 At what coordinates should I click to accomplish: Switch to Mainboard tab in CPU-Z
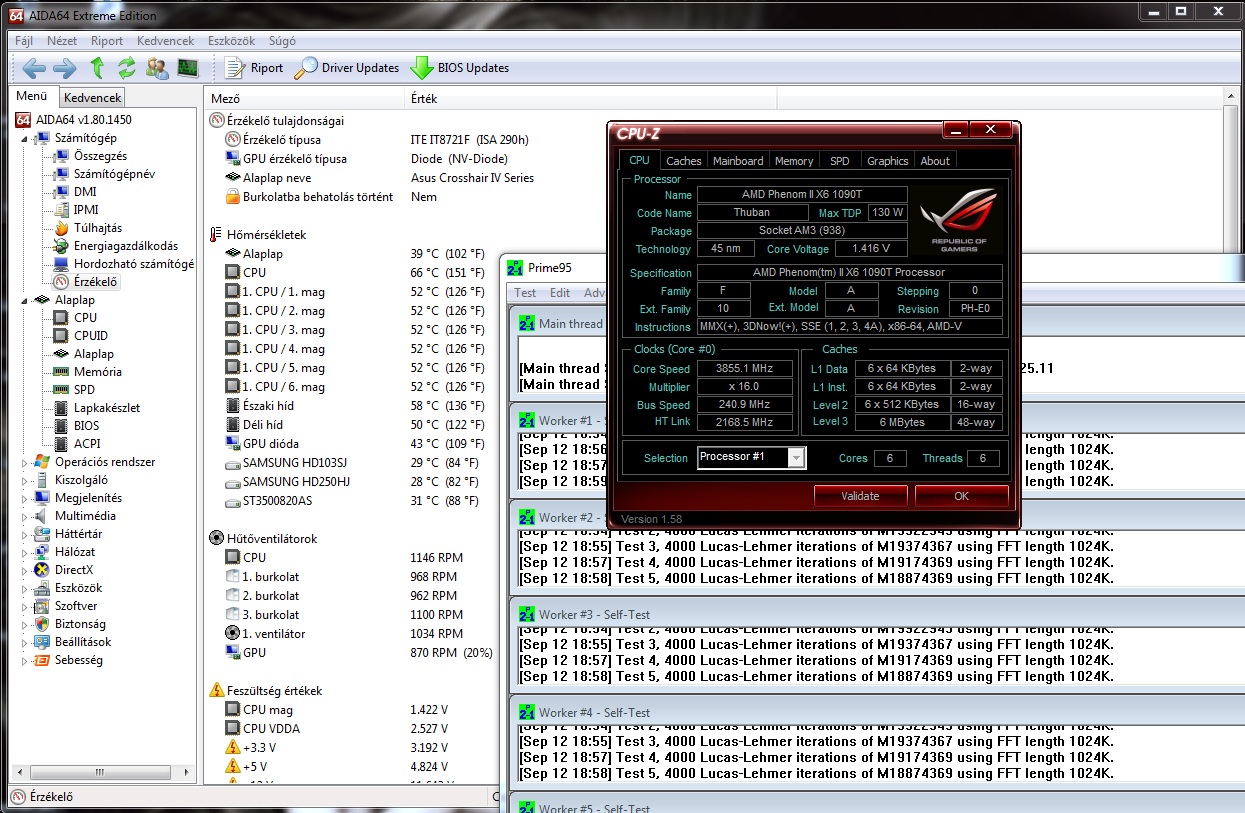pos(738,161)
